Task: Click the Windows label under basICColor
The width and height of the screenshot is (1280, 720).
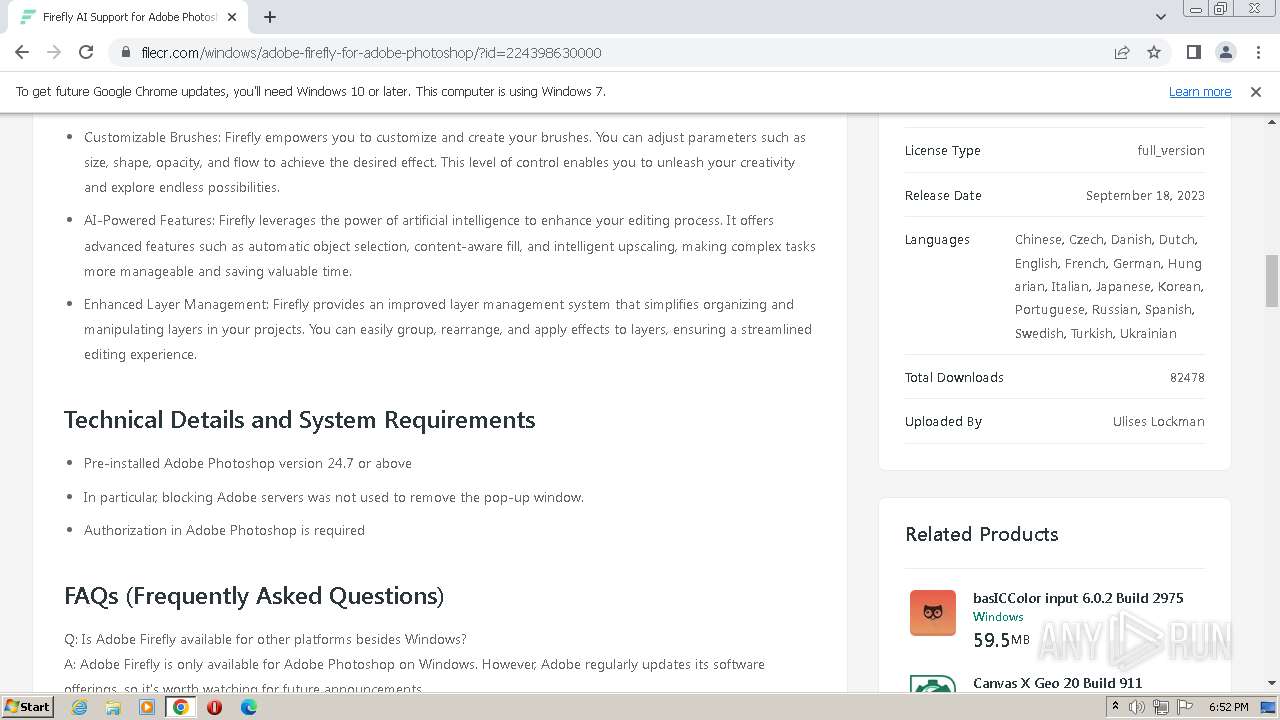Action: [x=998, y=617]
